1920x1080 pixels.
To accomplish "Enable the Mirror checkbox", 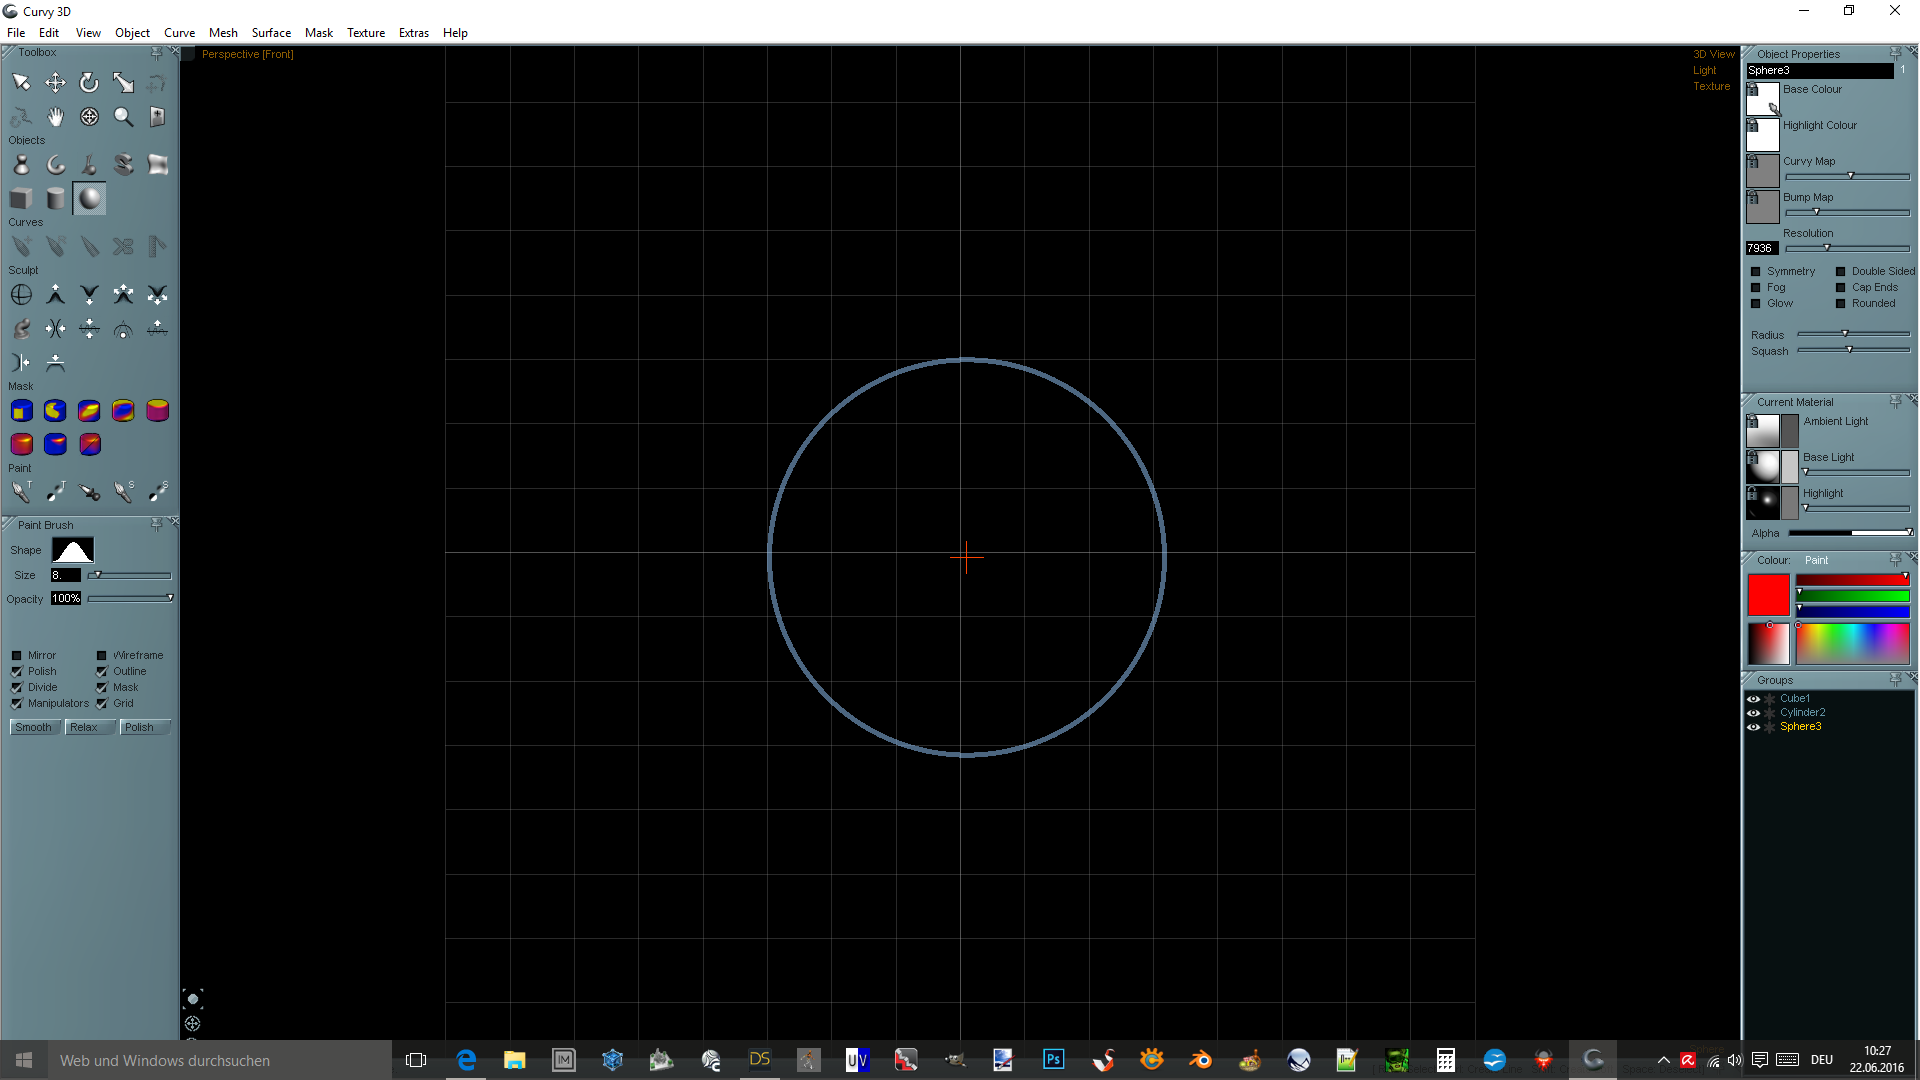I will click(x=17, y=656).
